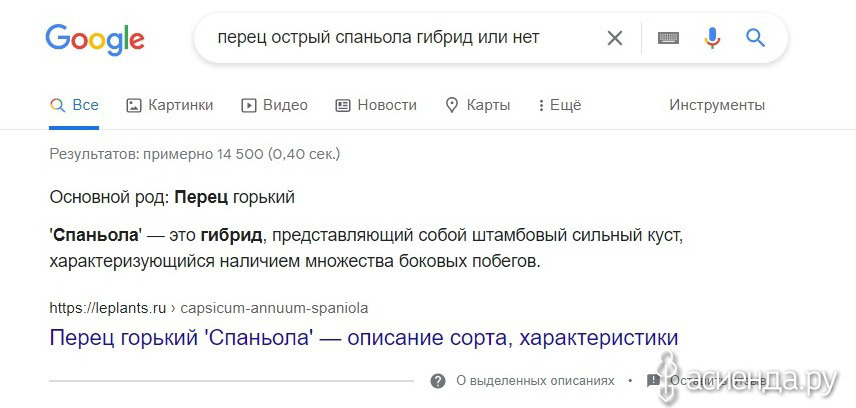Open the Карты tab
Screen dimensions: 856x408
coord(478,105)
